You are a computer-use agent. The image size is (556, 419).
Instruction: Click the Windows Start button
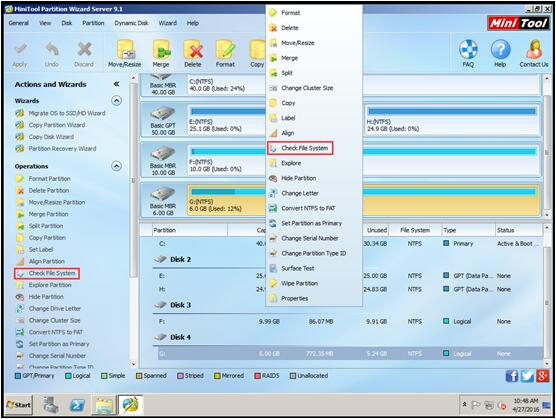pyautogui.click(x=19, y=405)
